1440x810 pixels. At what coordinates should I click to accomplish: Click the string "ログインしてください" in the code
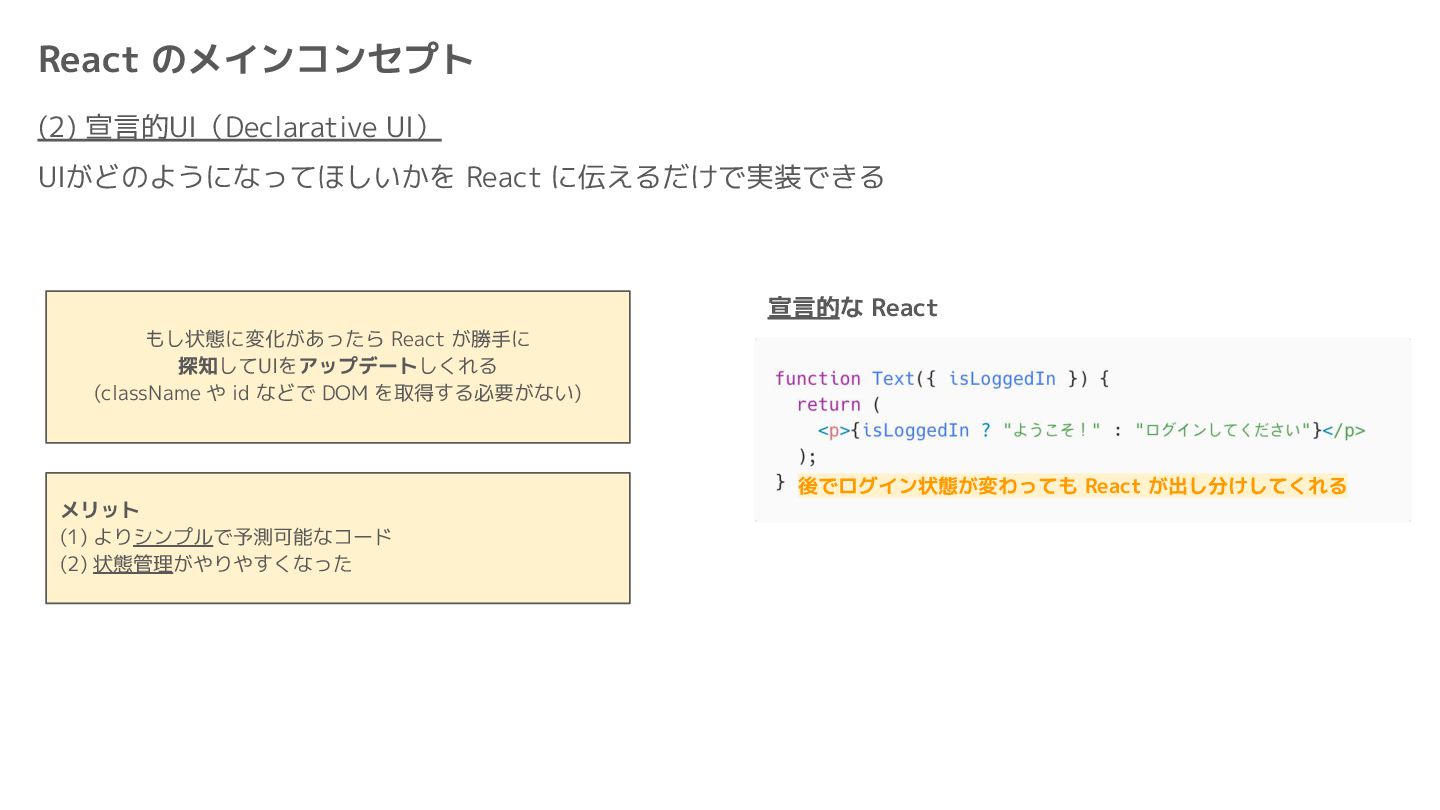(x=1223, y=431)
